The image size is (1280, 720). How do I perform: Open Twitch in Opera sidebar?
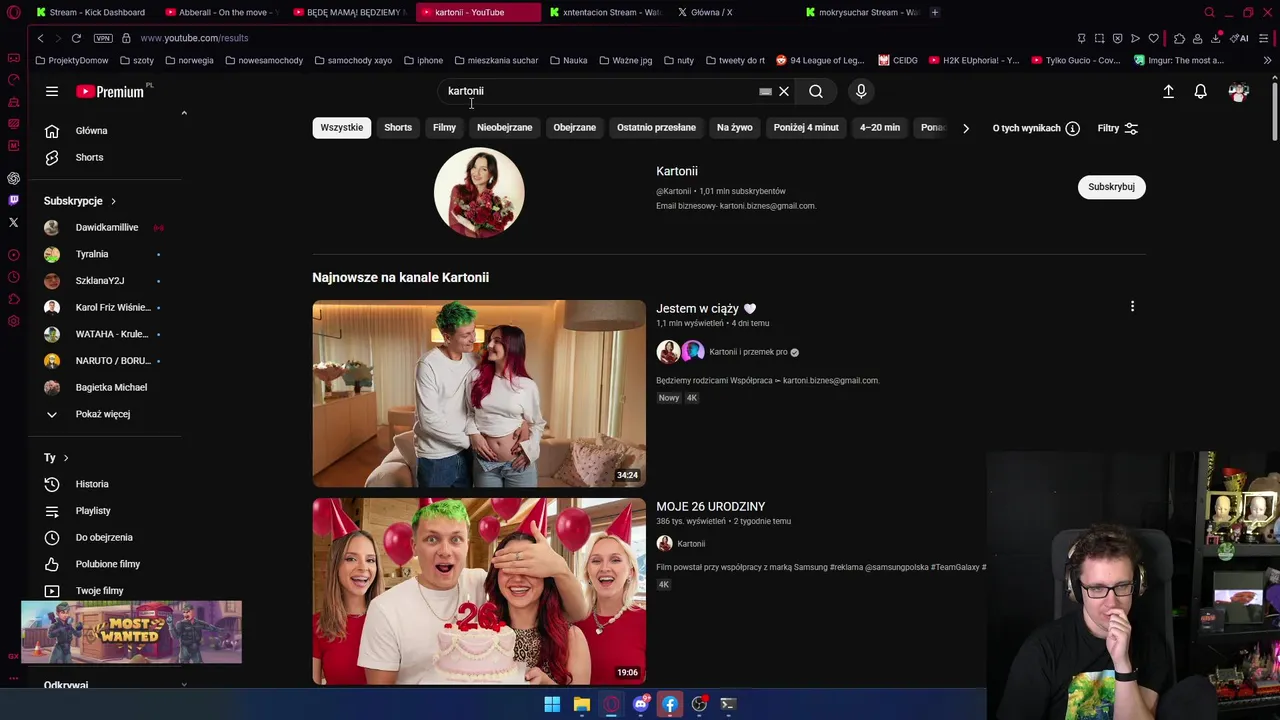pyautogui.click(x=13, y=200)
